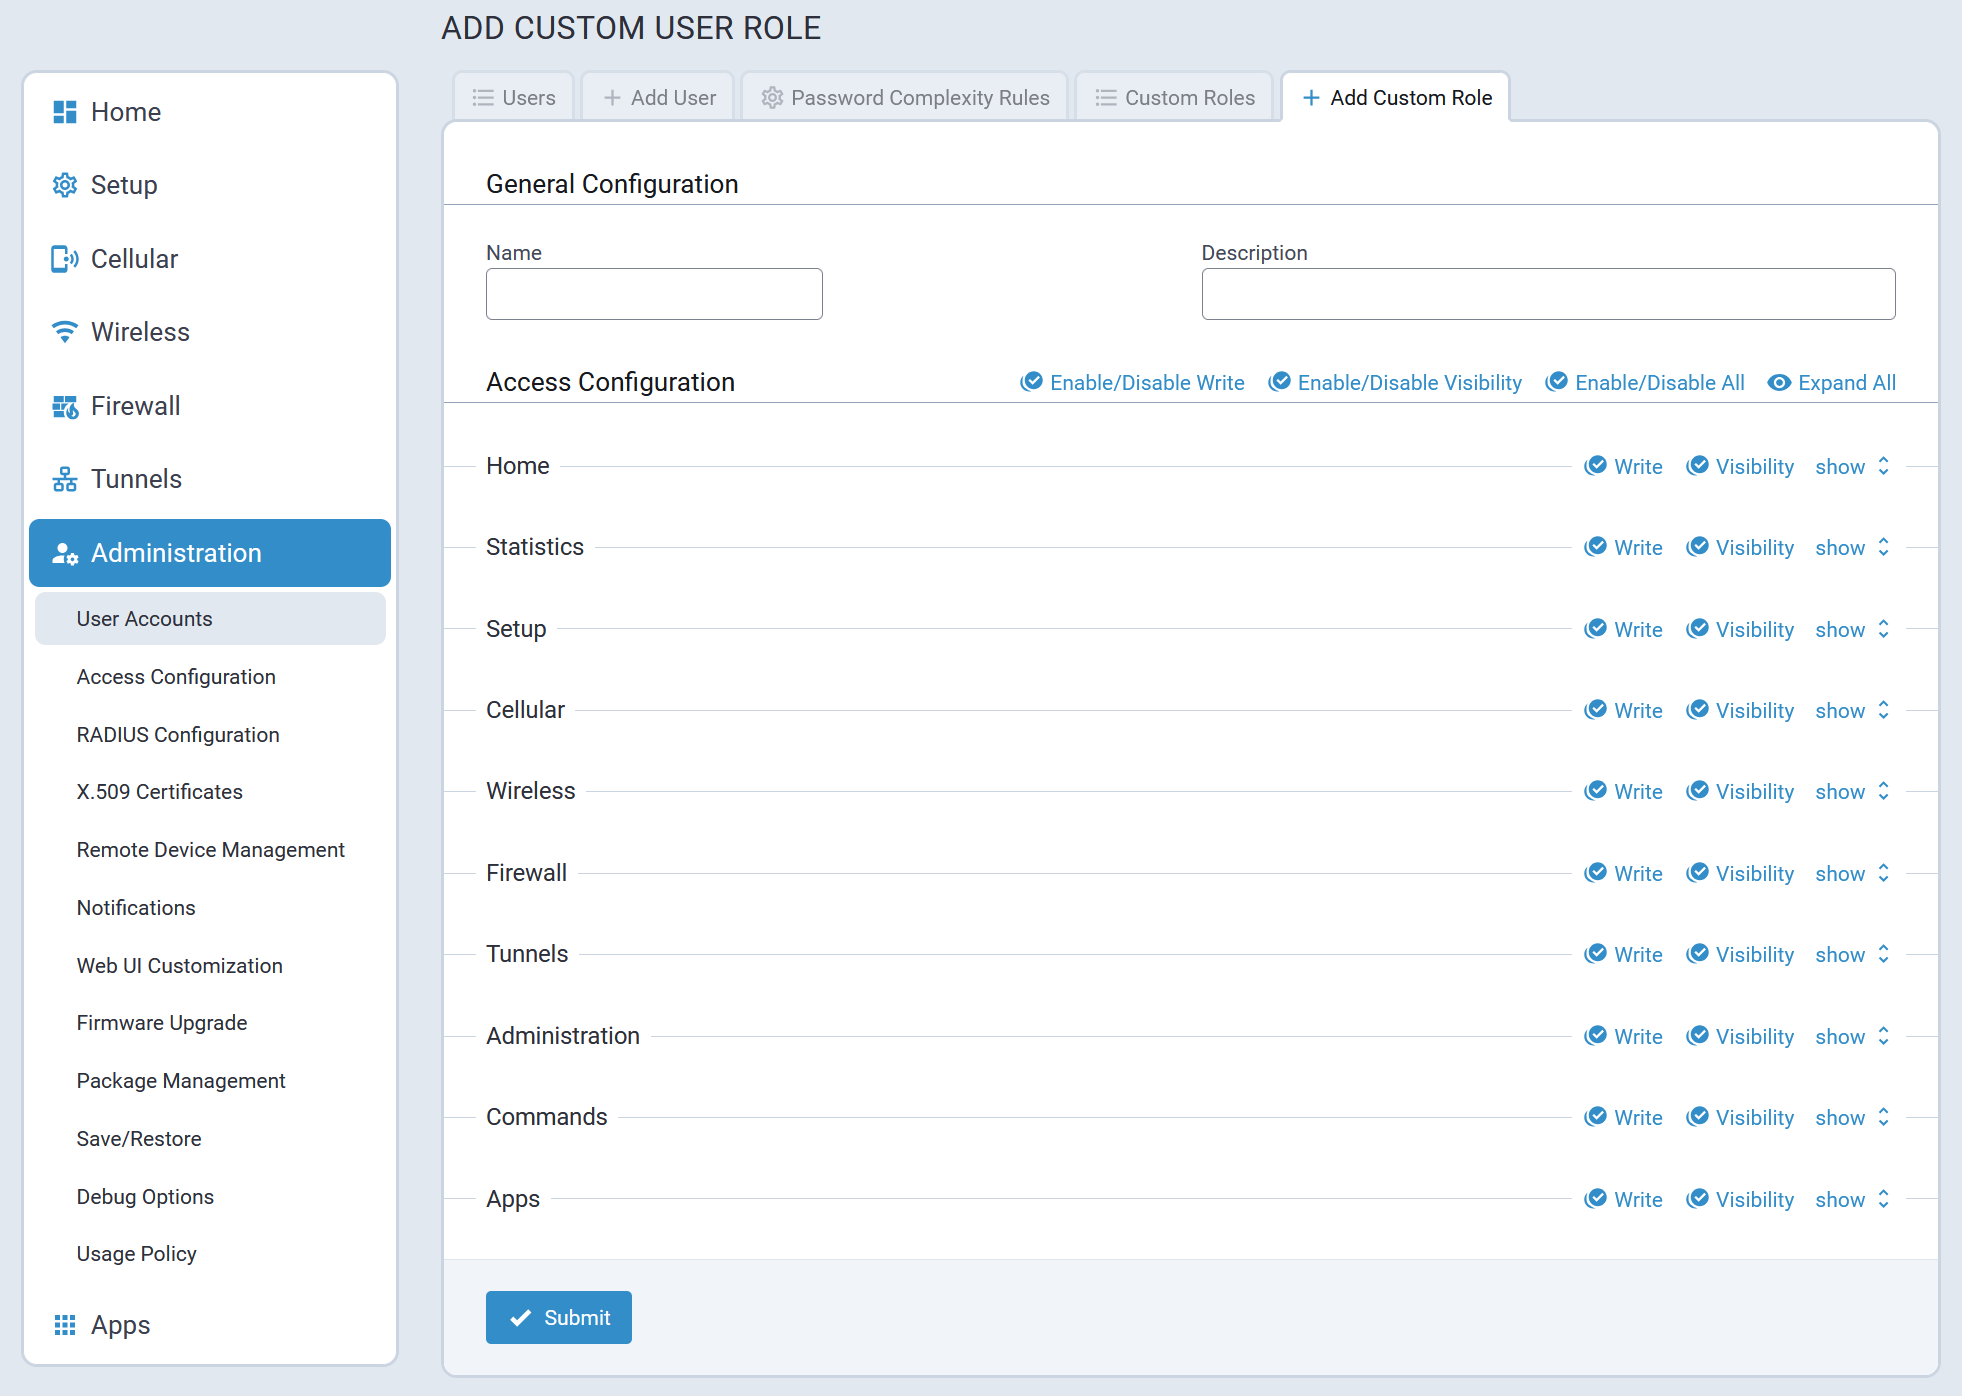Click the Tunnels network icon

tap(65, 479)
